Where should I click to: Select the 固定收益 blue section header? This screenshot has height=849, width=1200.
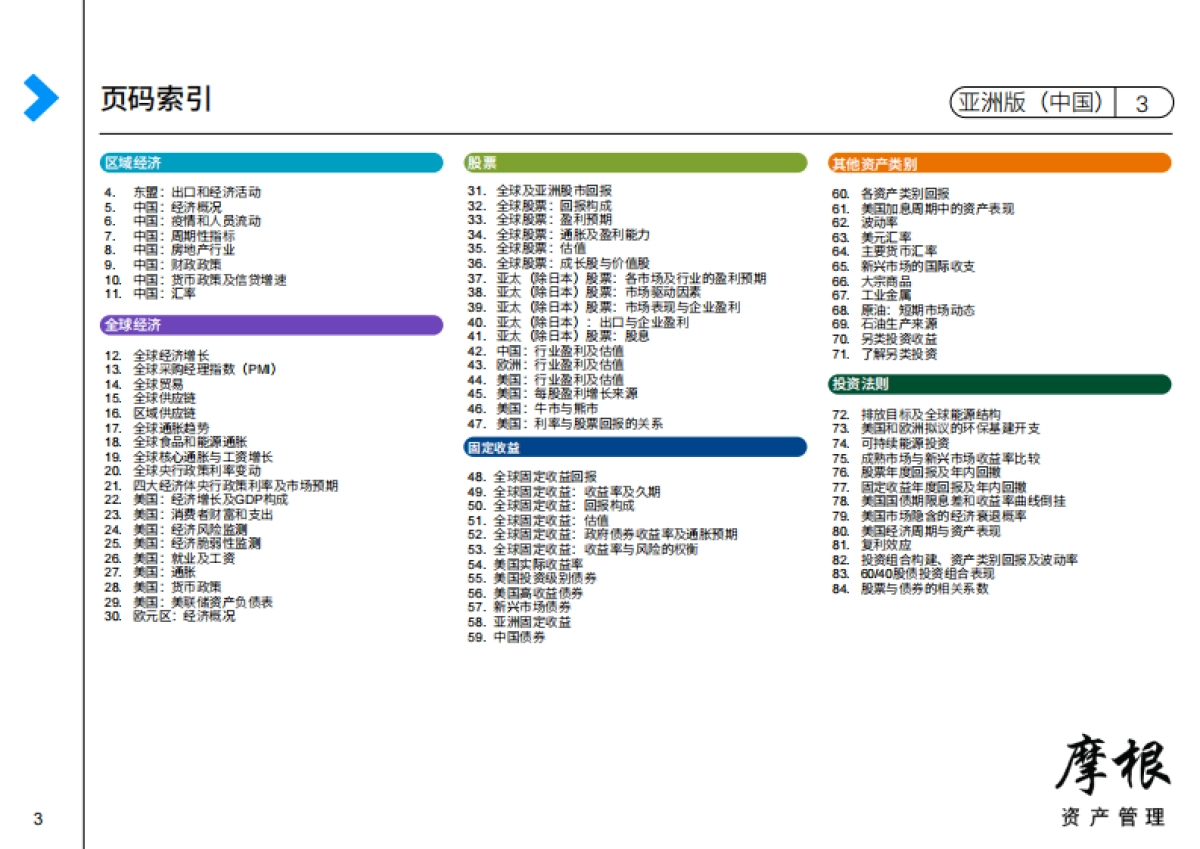click(x=635, y=447)
